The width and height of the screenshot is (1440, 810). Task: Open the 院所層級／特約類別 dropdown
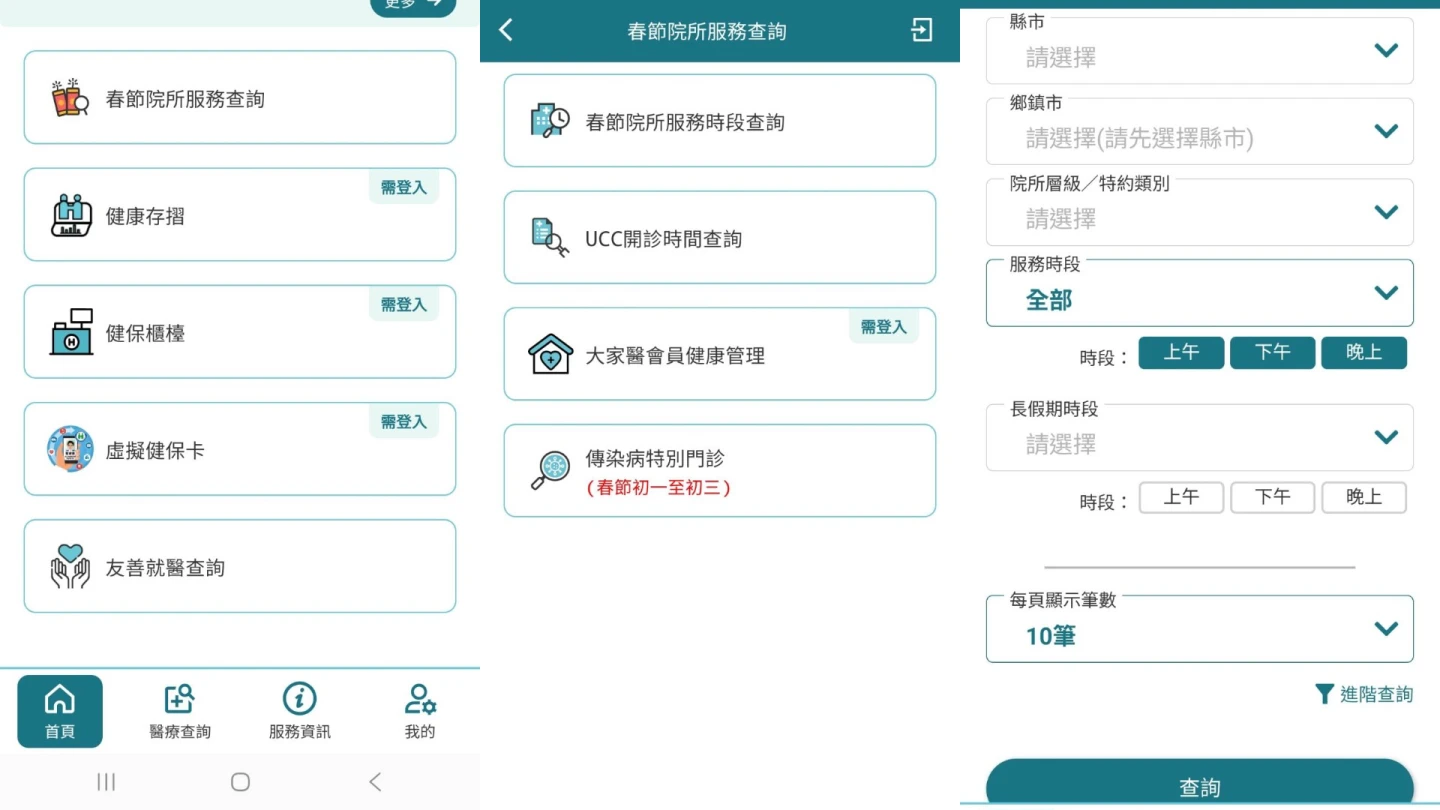1385,212
